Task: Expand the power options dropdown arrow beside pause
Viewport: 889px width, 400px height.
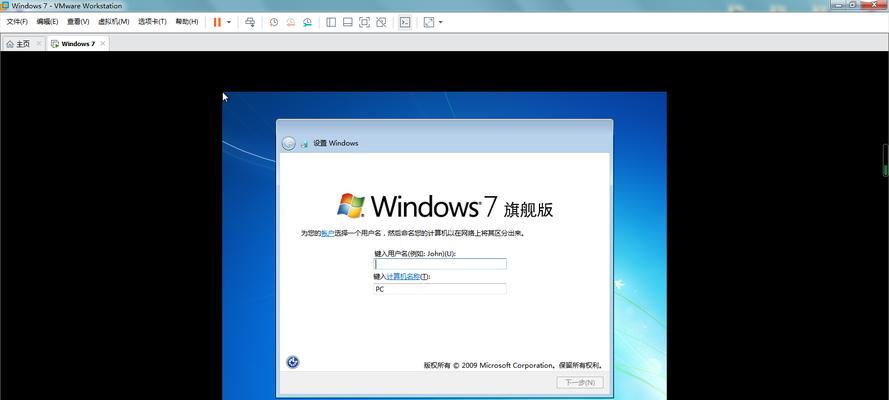Action: coord(229,22)
